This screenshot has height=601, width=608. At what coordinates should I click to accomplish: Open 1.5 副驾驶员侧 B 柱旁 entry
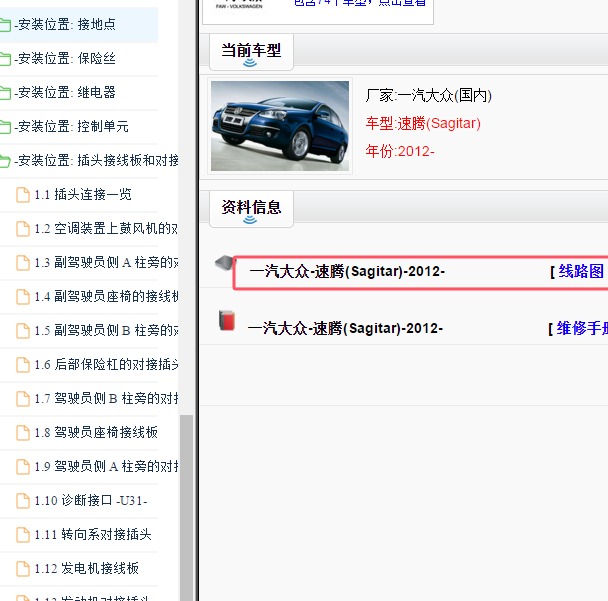[106, 330]
